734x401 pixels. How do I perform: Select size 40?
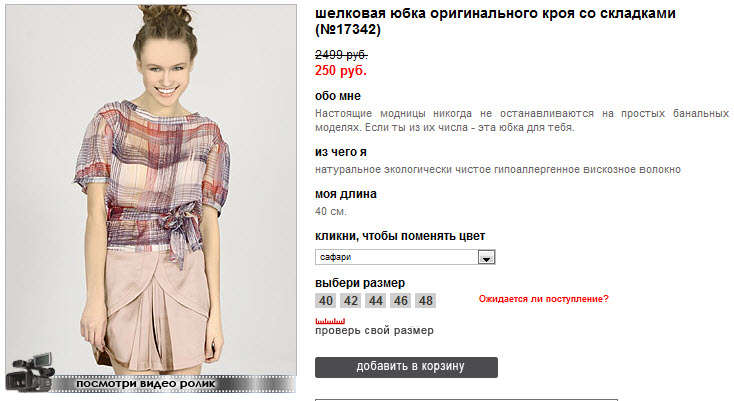[x=325, y=300]
